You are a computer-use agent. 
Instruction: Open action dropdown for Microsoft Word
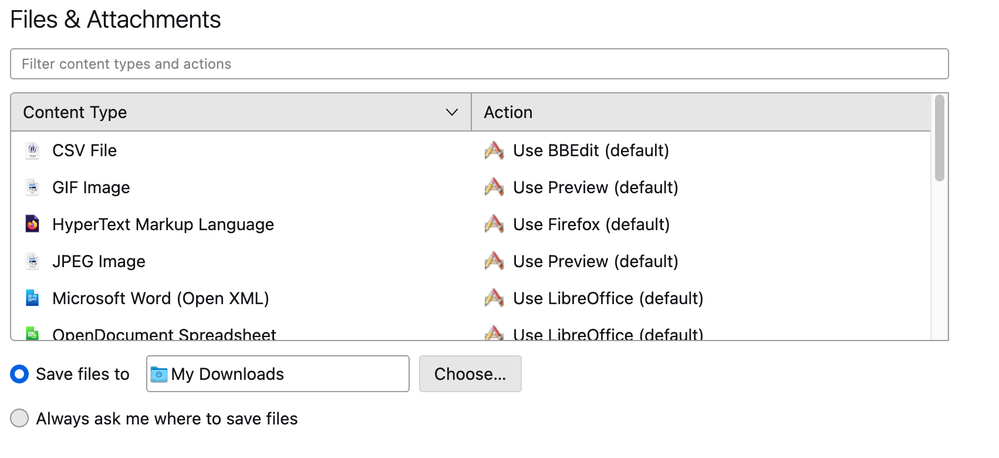point(607,299)
